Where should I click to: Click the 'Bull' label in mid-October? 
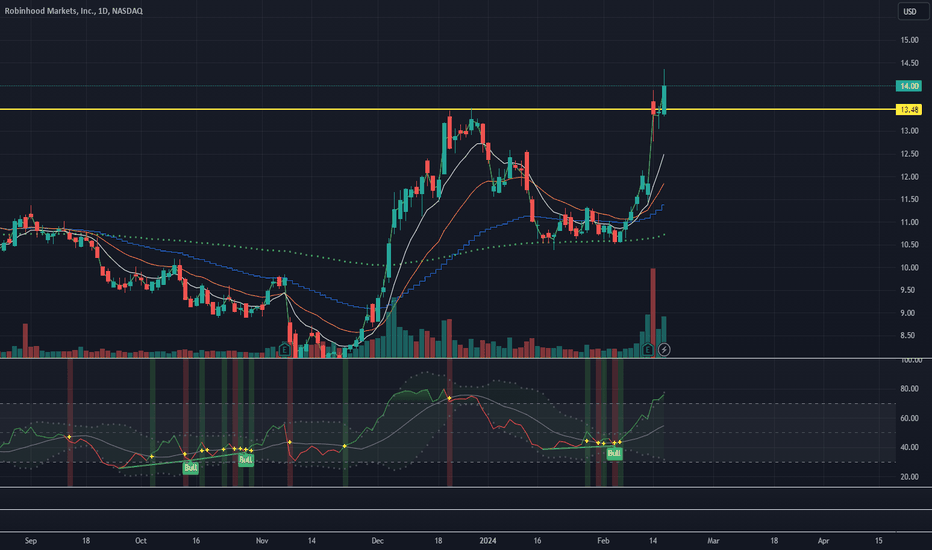[190, 468]
